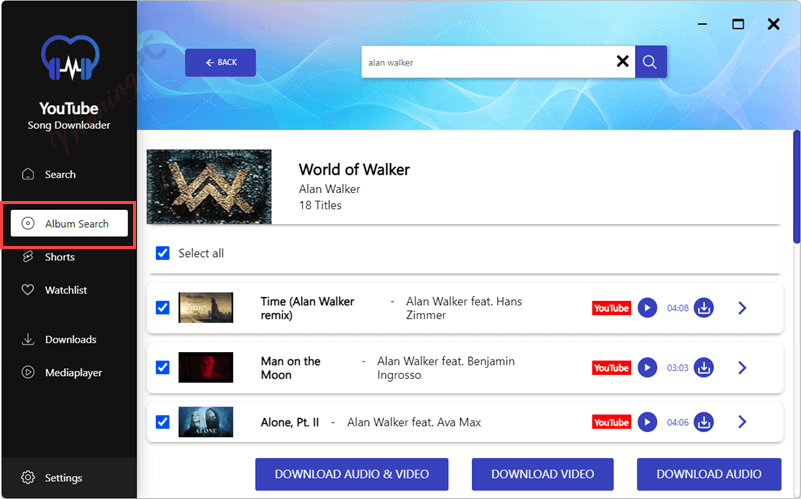Download the Alone, Pt. II track
Viewport: 801px width, 499px height.
[x=703, y=422]
